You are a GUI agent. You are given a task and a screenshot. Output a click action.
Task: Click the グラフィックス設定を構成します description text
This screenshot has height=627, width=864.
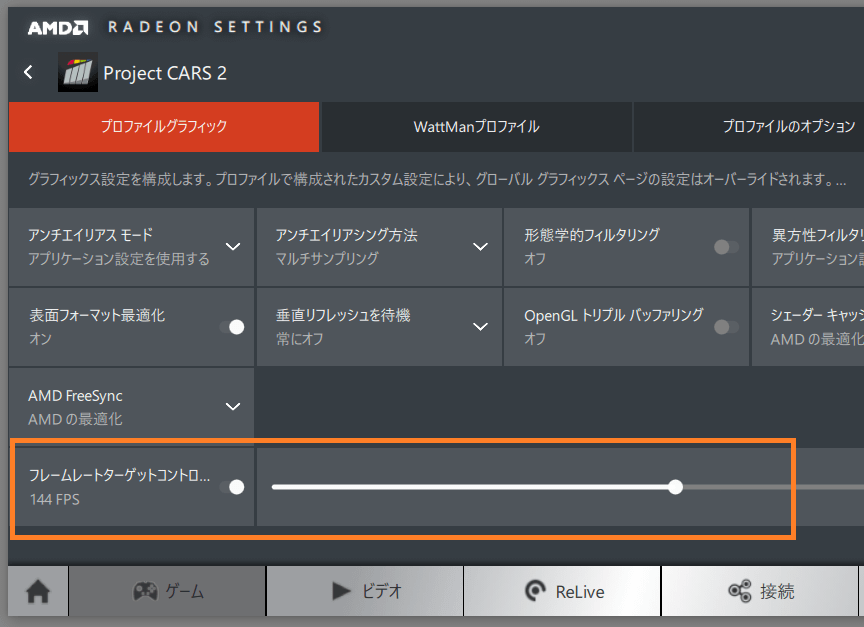[x=437, y=179]
